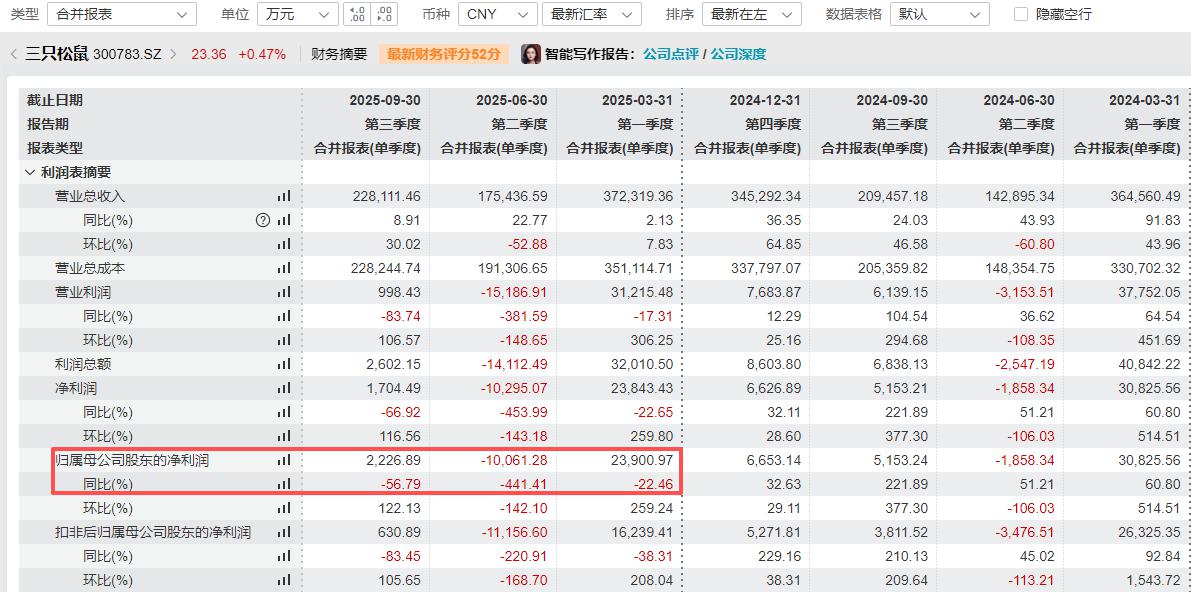The width and height of the screenshot is (1191, 592).
Task: Show chart for 扣非后 环比(%) row
Action: click(x=284, y=580)
